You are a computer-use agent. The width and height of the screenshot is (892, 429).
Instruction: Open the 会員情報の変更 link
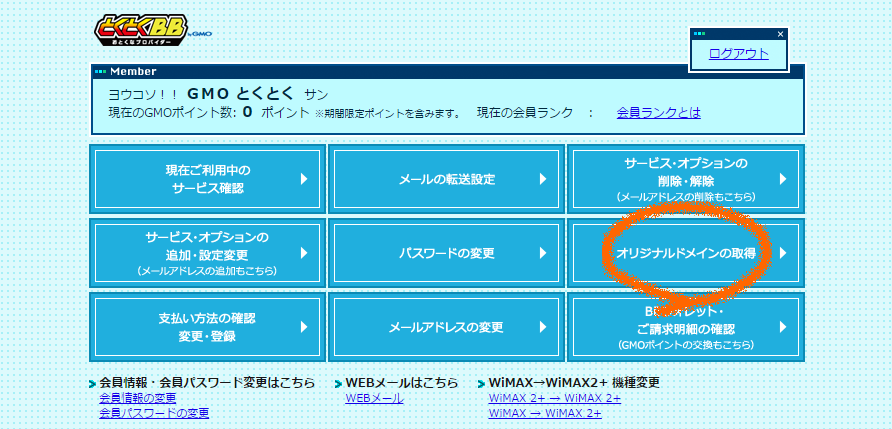coord(138,398)
